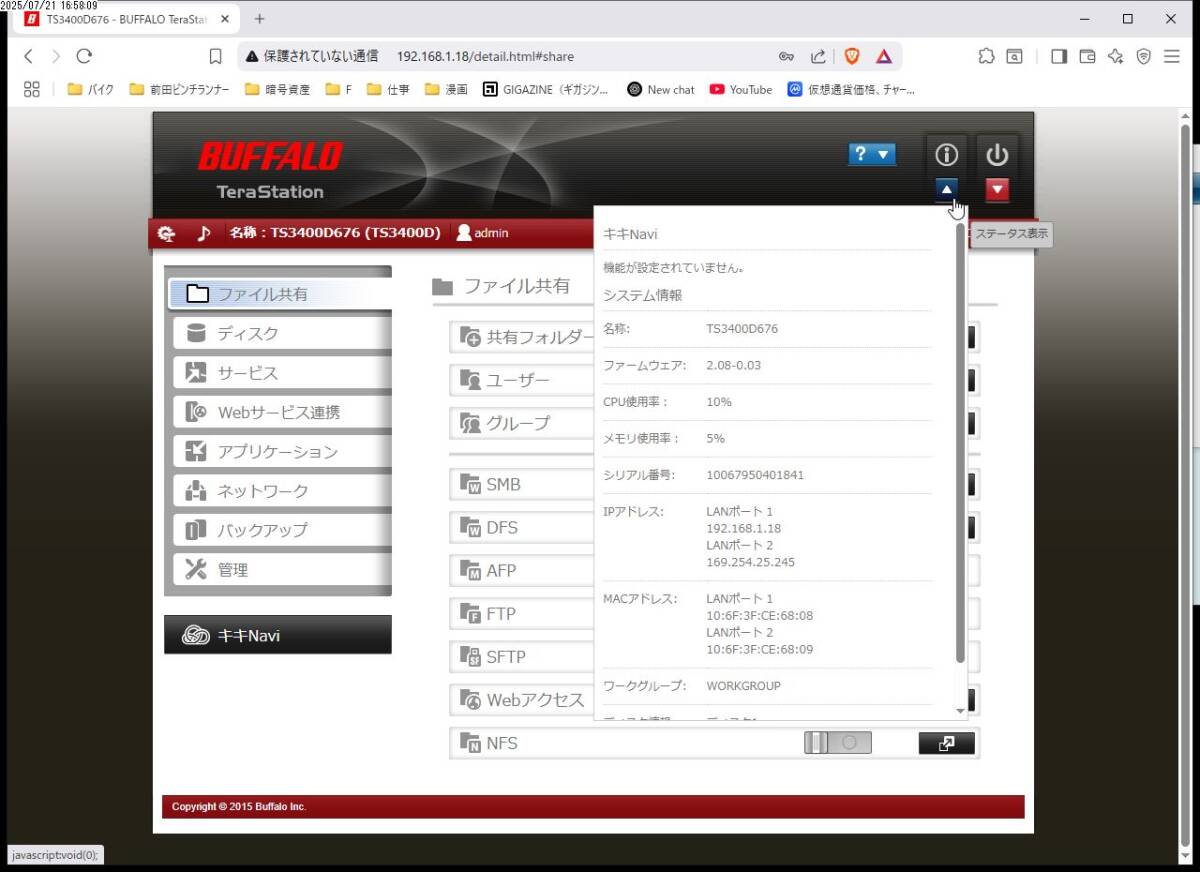Select ファイル共有 in left menu
1200x872 pixels.
[x=279, y=294]
